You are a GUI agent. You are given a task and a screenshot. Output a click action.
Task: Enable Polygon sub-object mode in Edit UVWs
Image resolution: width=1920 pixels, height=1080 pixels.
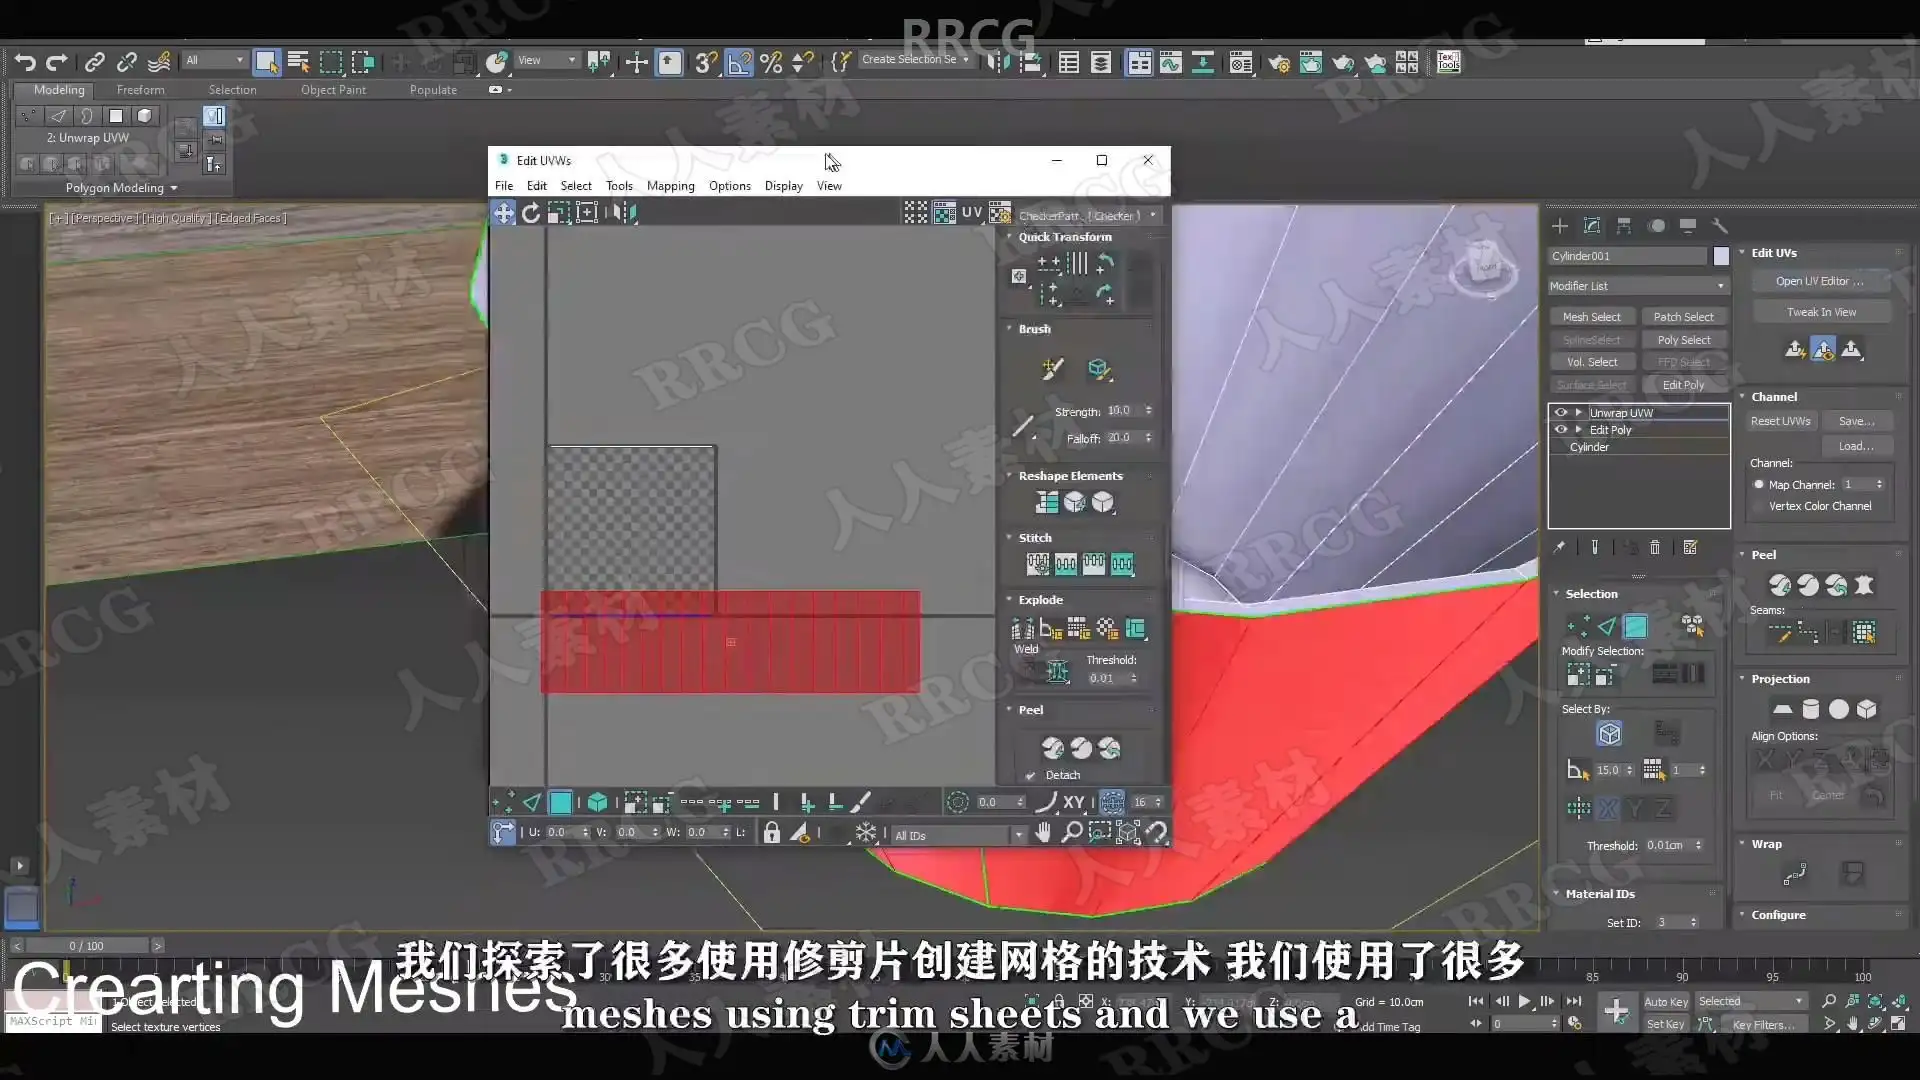(560, 802)
